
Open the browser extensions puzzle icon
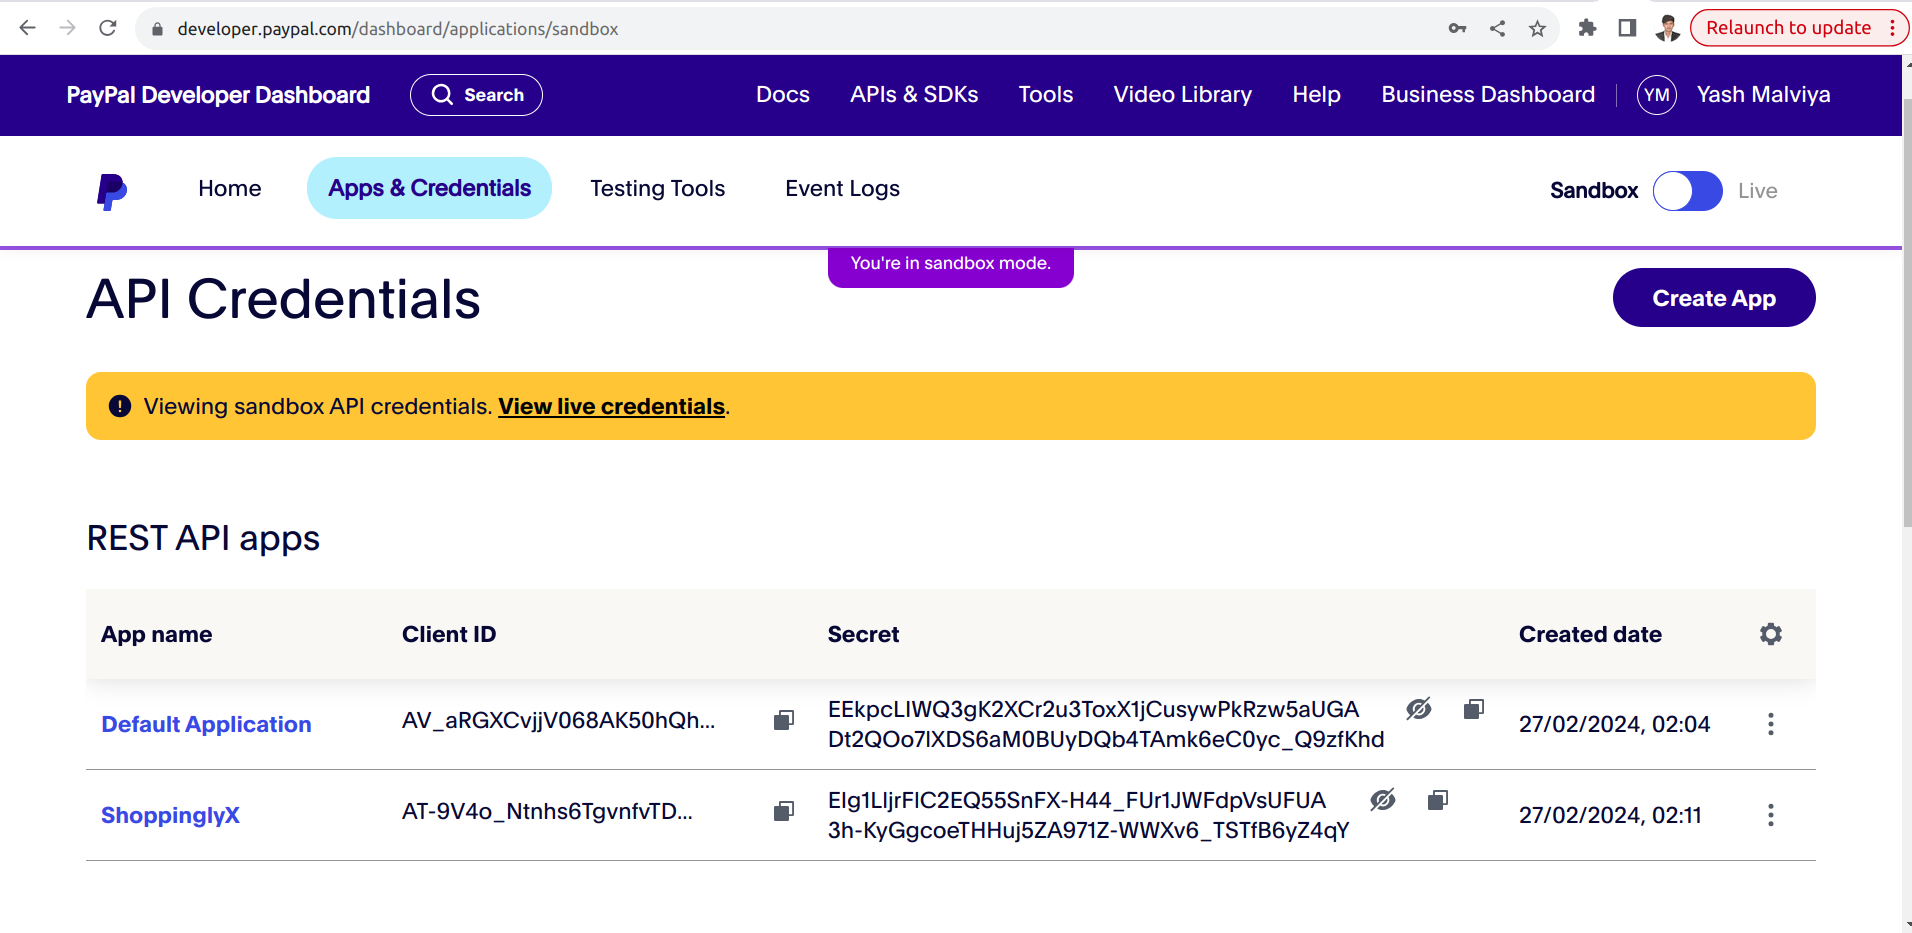click(1588, 28)
